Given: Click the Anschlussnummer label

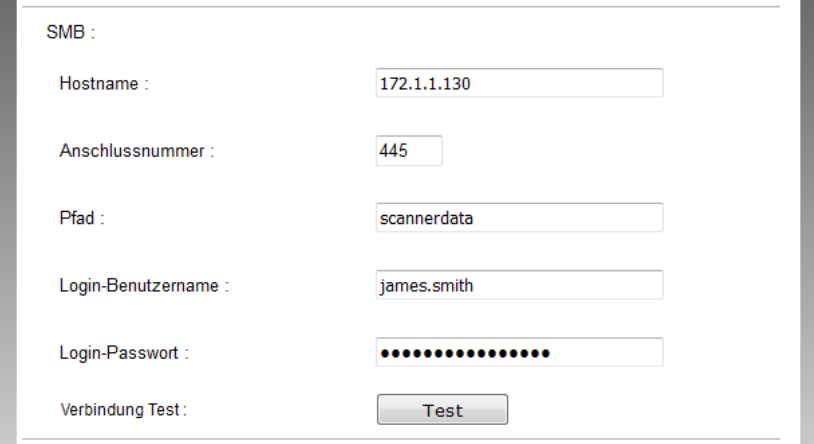Looking at the screenshot, I should point(137,152).
